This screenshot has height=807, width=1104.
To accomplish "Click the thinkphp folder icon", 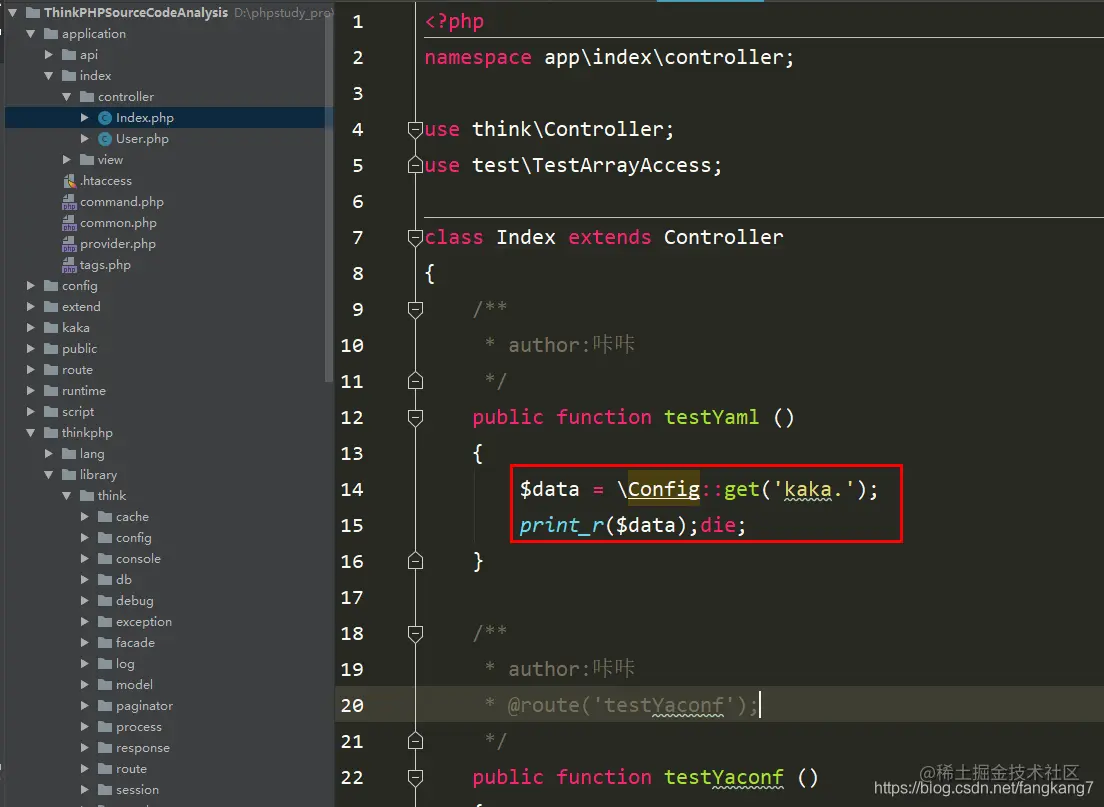I will [51, 432].
